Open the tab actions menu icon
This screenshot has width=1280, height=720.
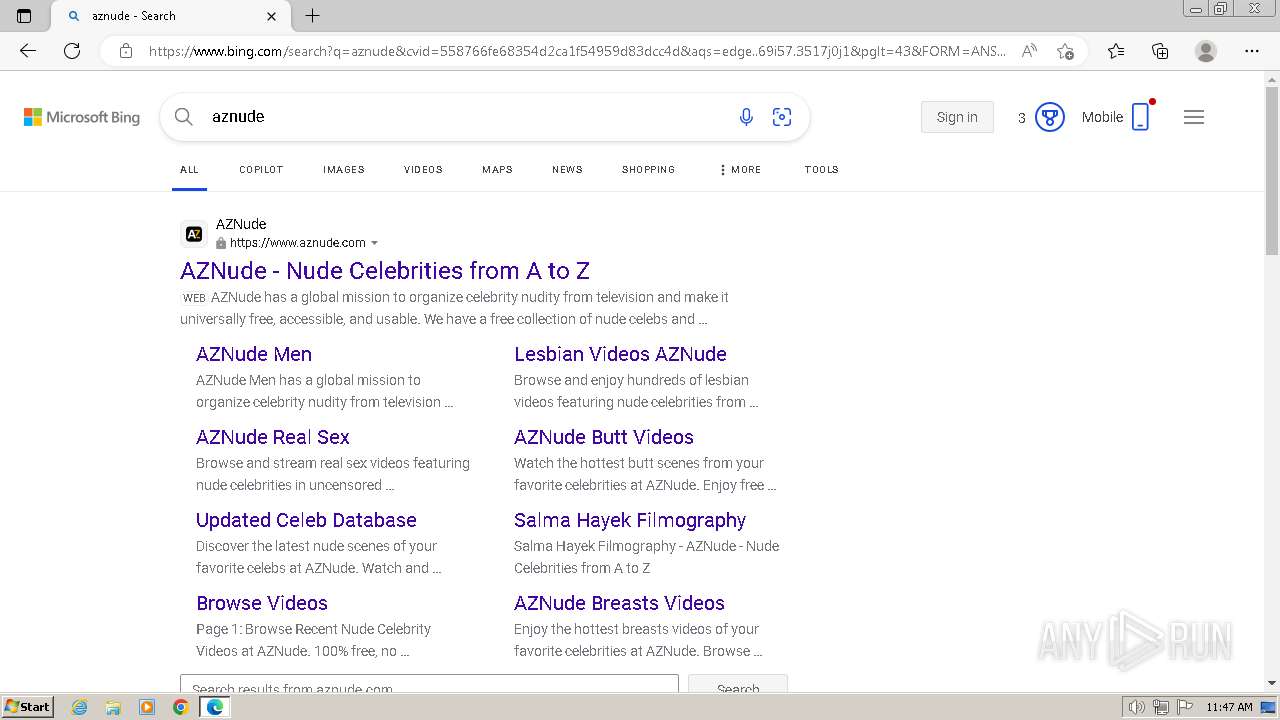[x=24, y=16]
